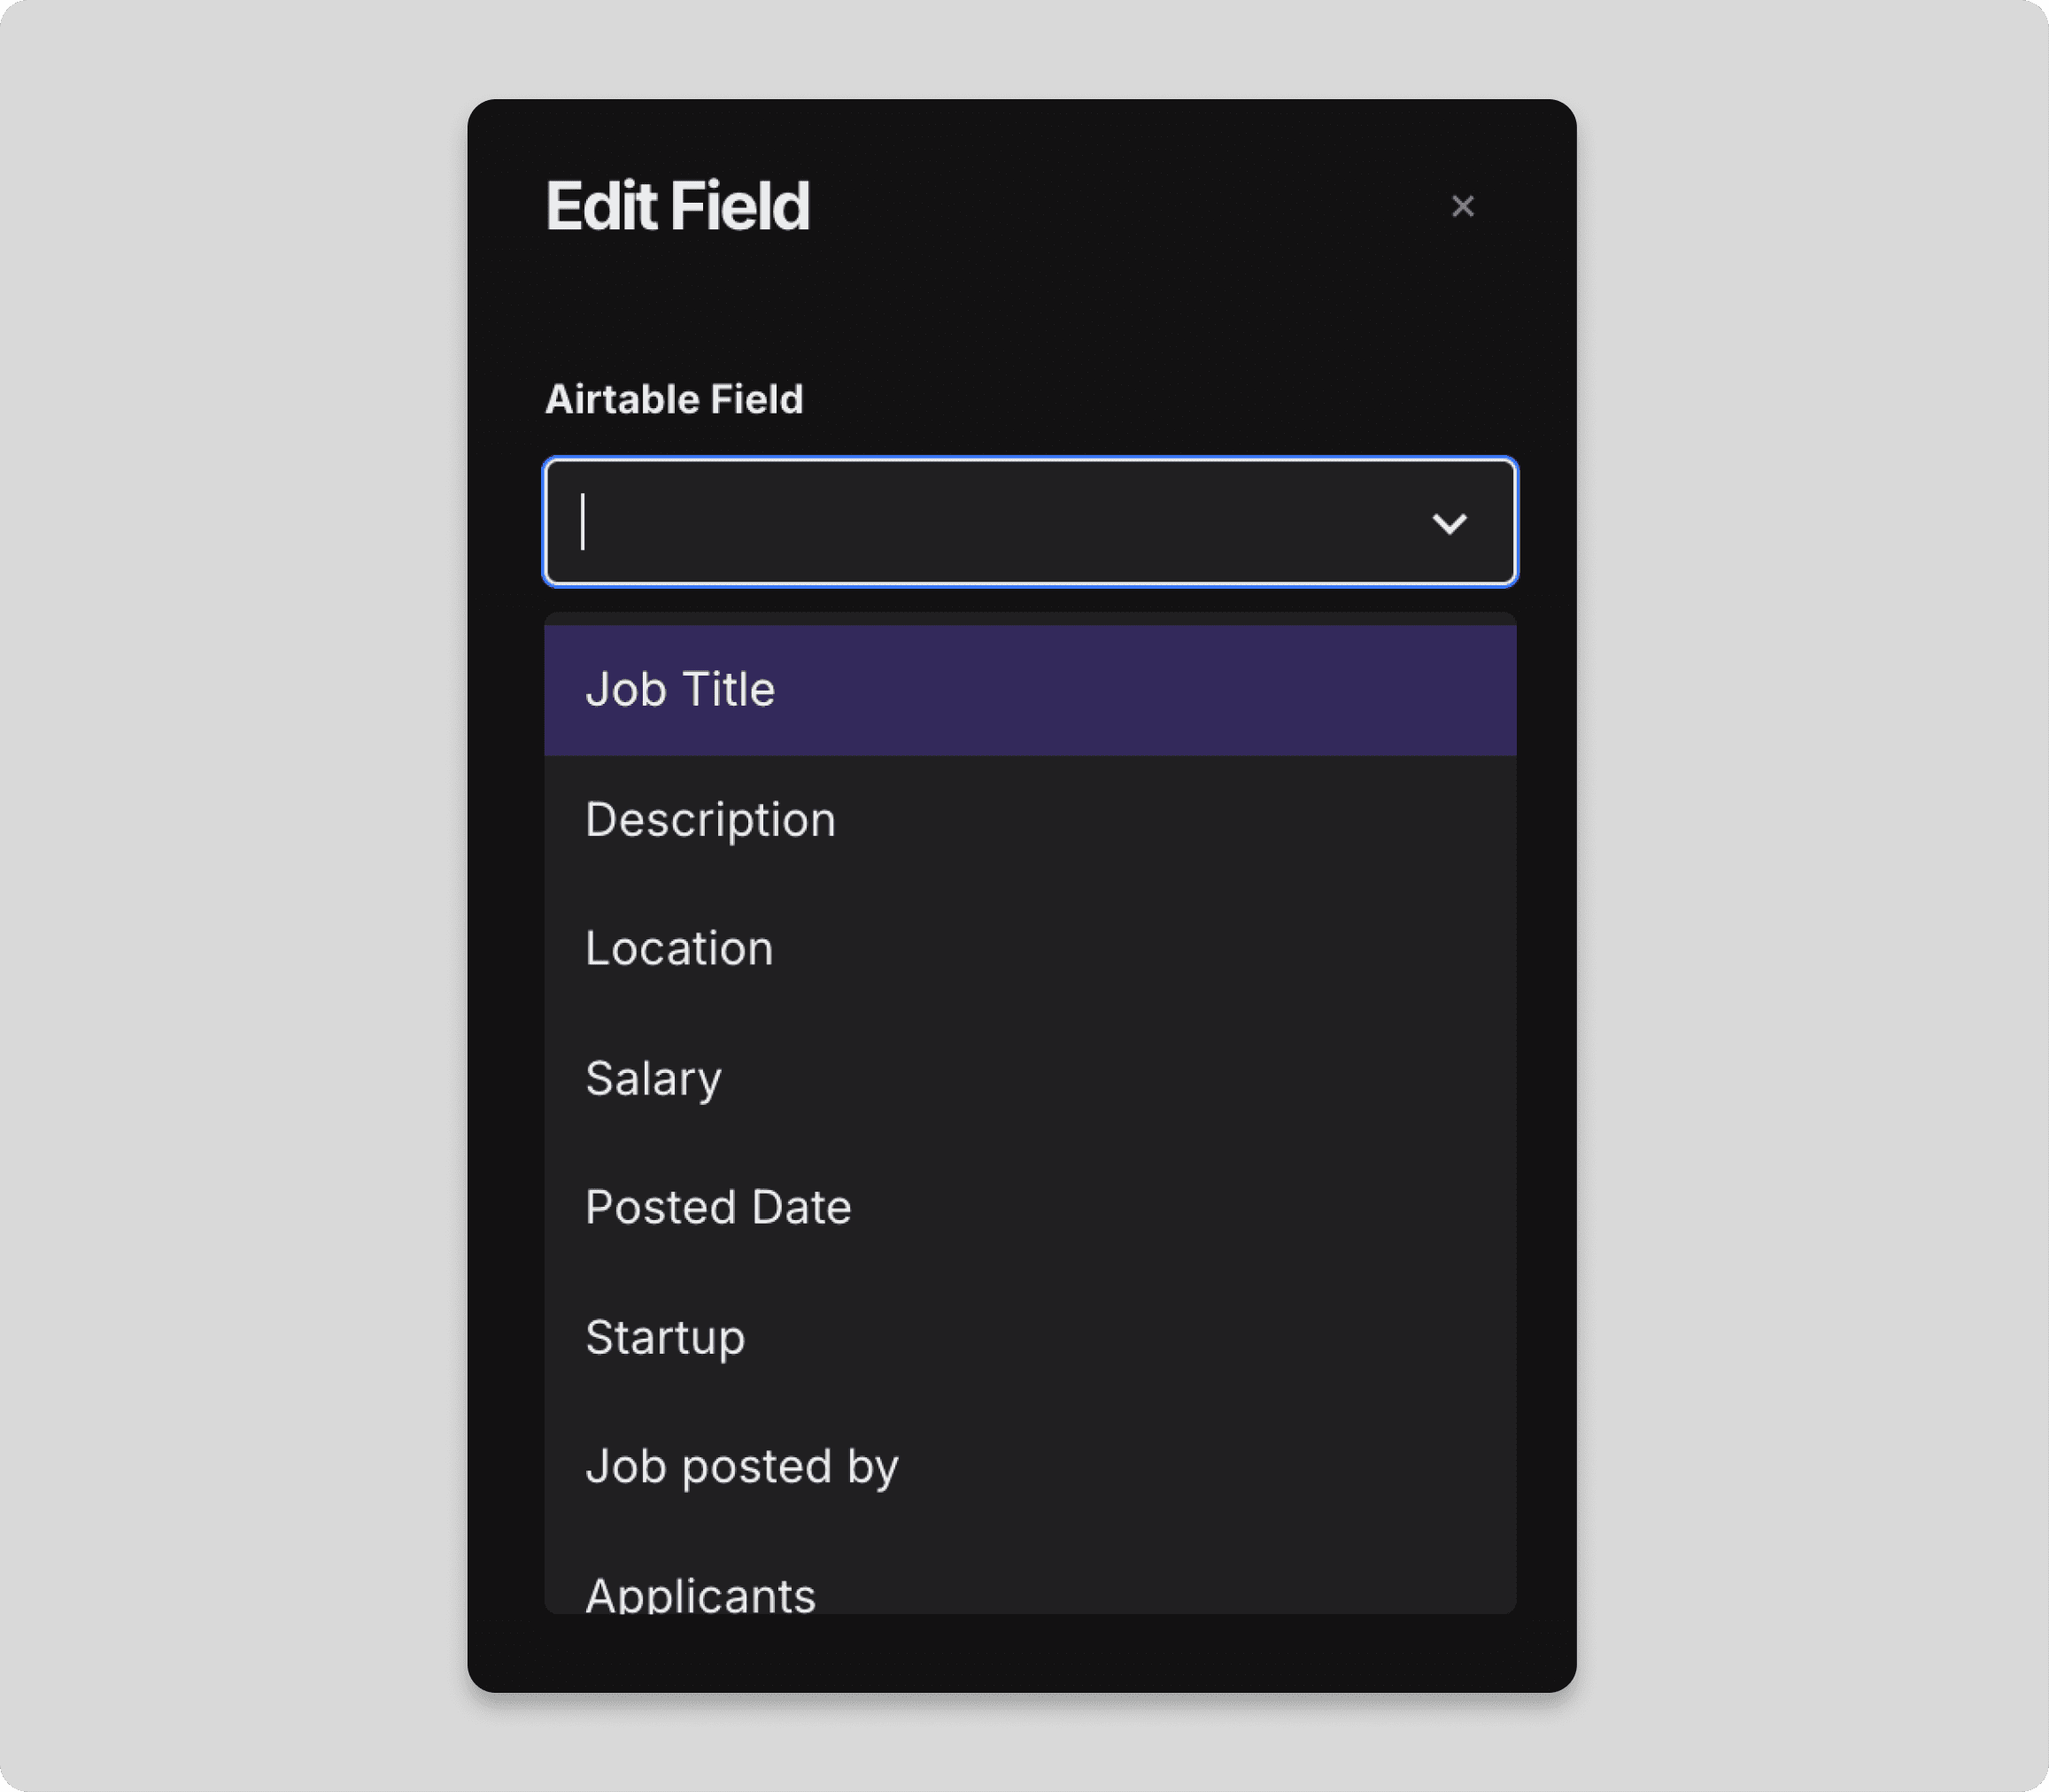Choose the partially visible Applicants option
This screenshot has height=1792, width=2049.
[1030, 1573]
